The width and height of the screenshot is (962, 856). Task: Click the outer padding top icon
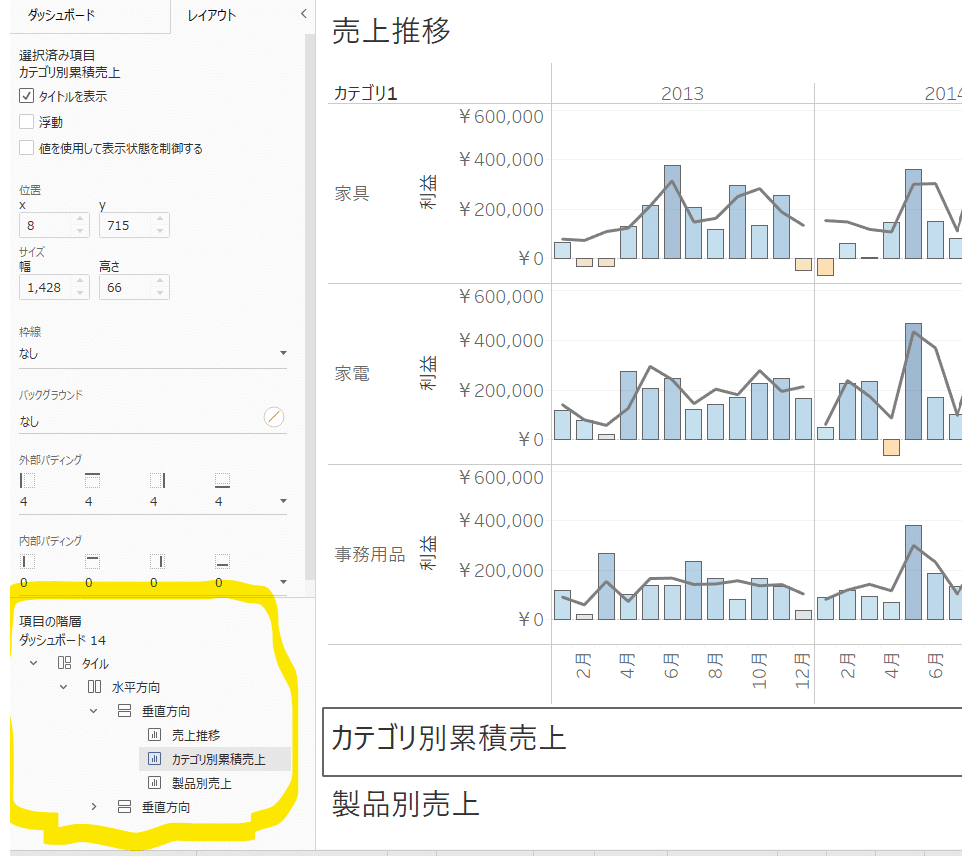[x=93, y=480]
